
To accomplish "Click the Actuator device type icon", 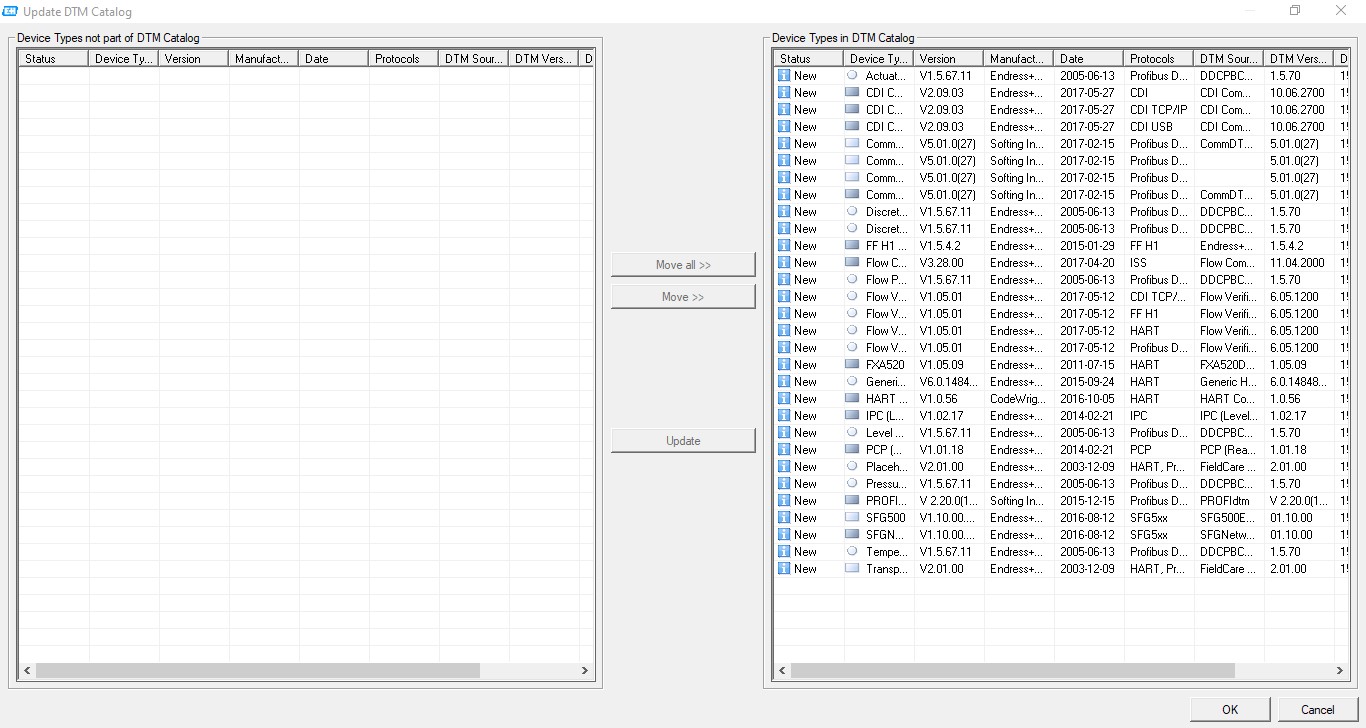I will [852, 75].
